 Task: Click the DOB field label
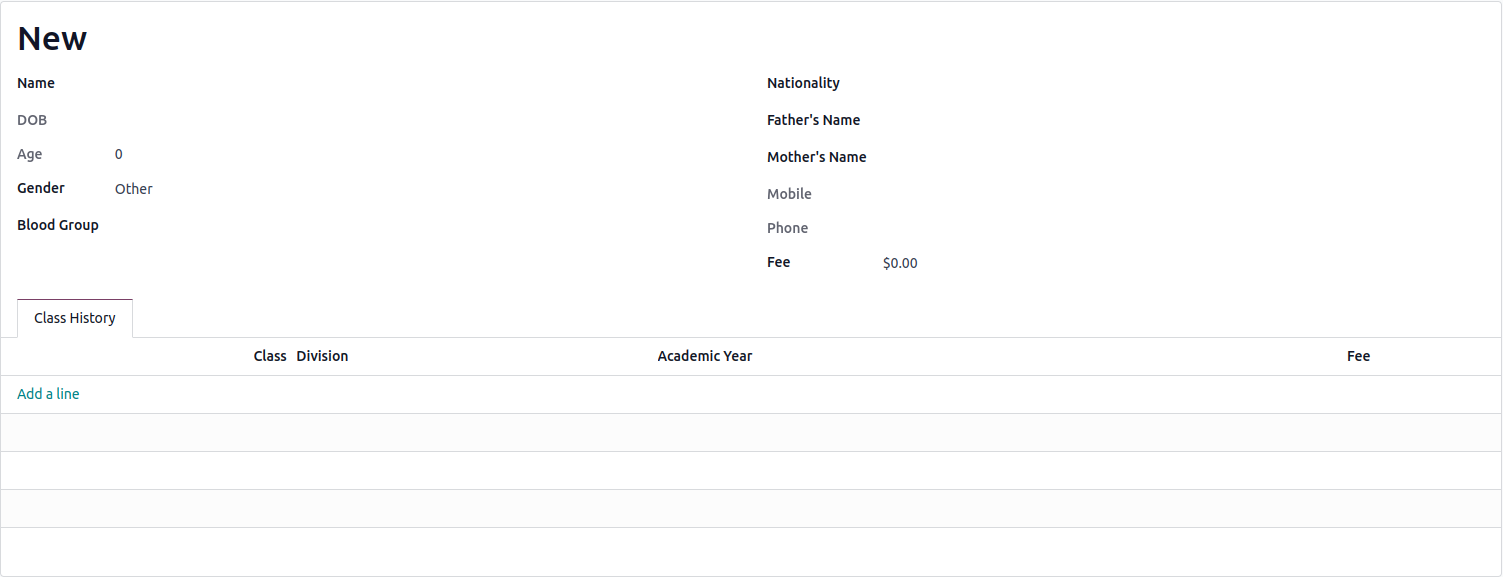click(x=32, y=120)
